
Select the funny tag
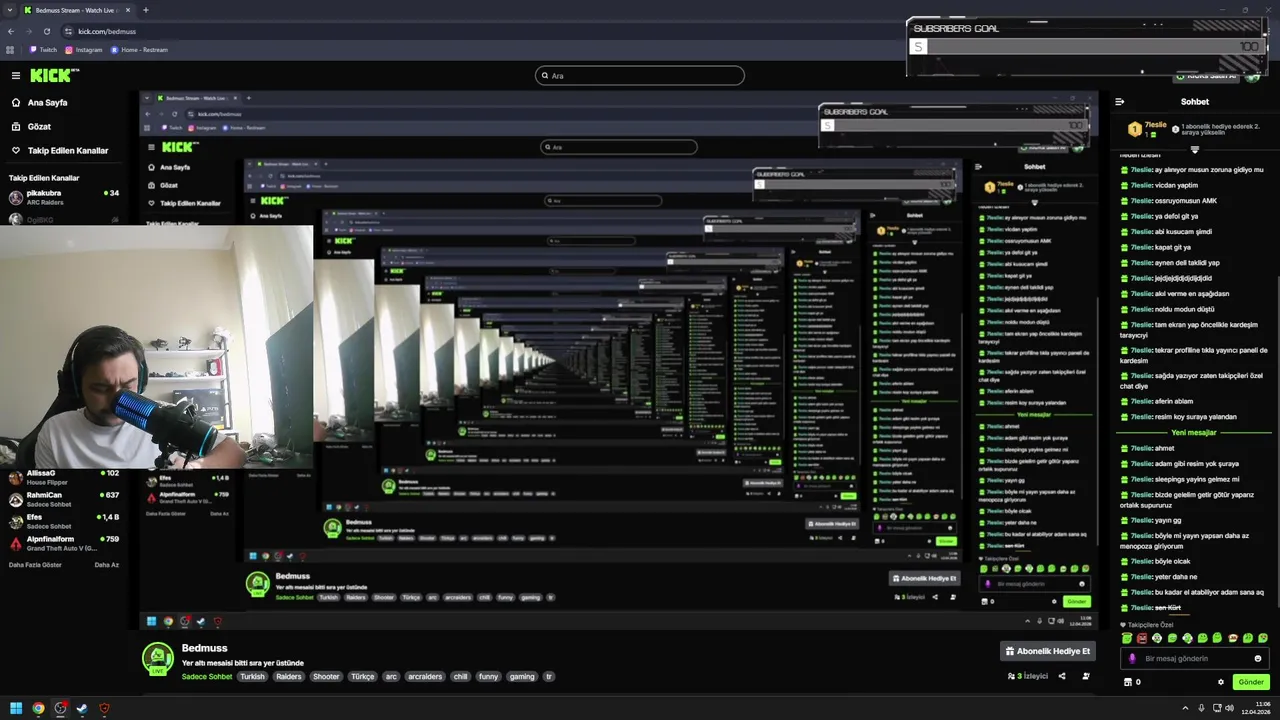click(x=488, y=677)
